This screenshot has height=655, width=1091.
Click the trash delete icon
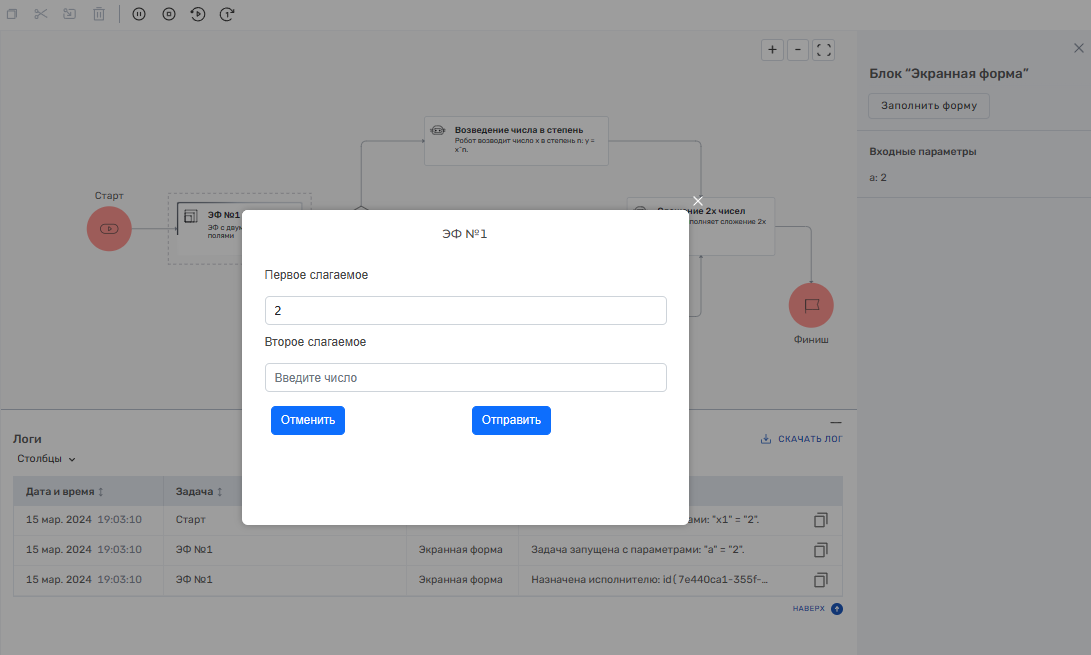tap(99, 14)
